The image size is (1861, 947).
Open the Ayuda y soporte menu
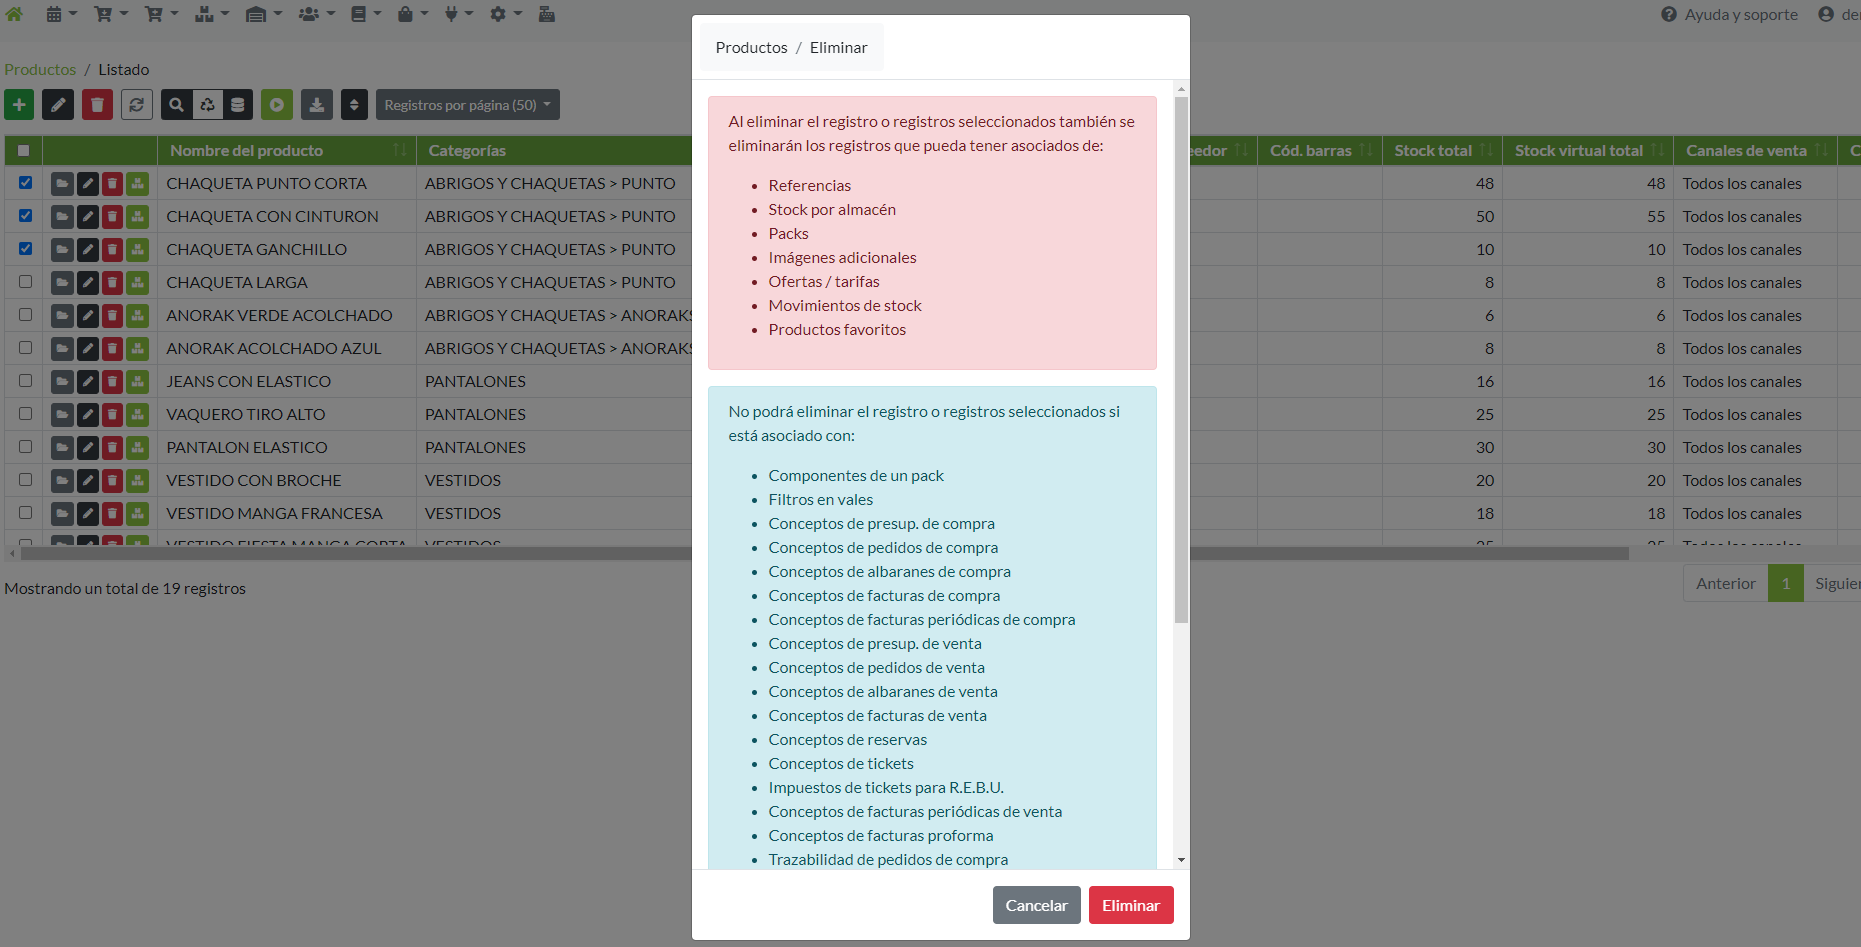1729,14
